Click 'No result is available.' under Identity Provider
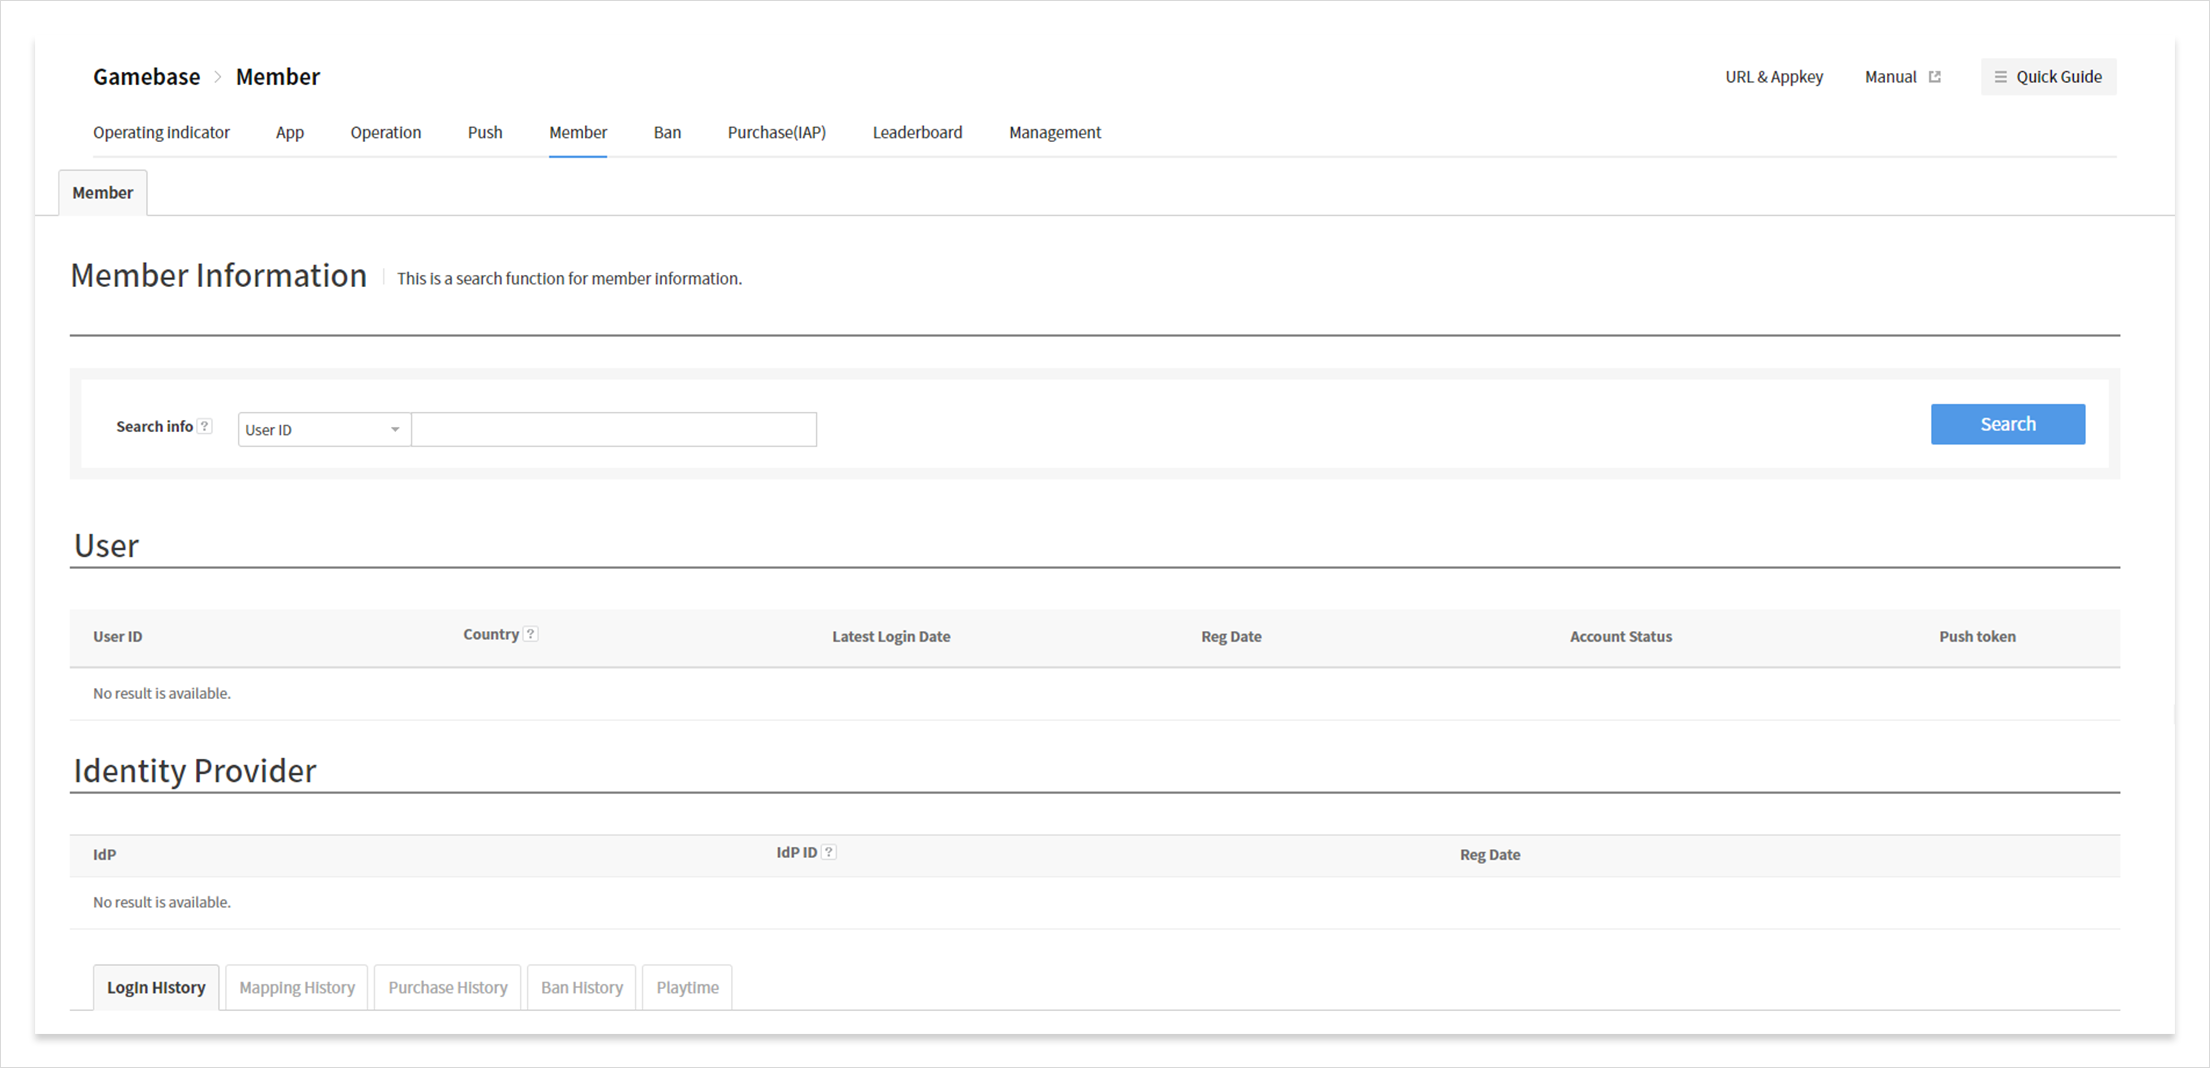Screen dimensions: 2210x1068 (162, 903)
